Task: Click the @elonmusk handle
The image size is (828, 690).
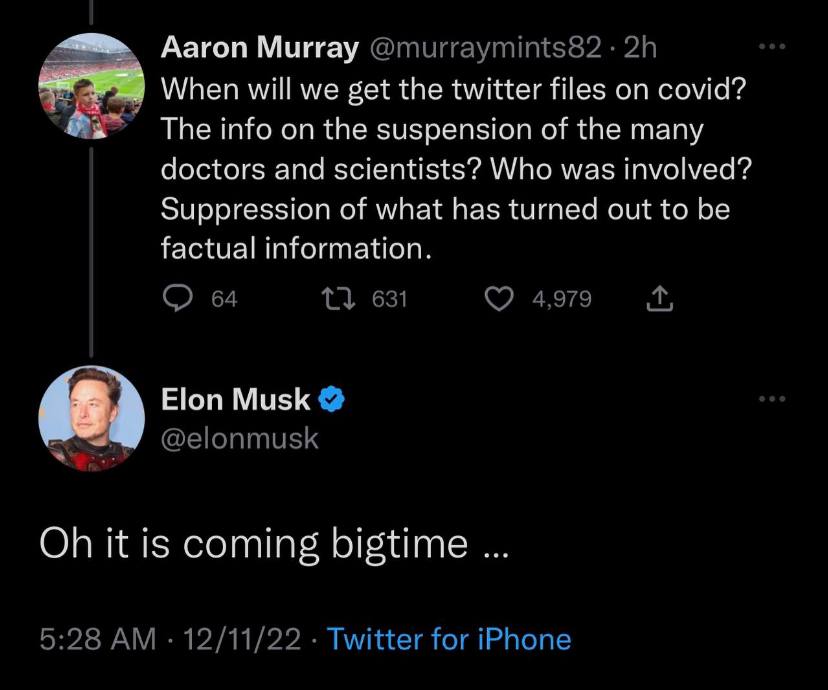Action: 240,438
